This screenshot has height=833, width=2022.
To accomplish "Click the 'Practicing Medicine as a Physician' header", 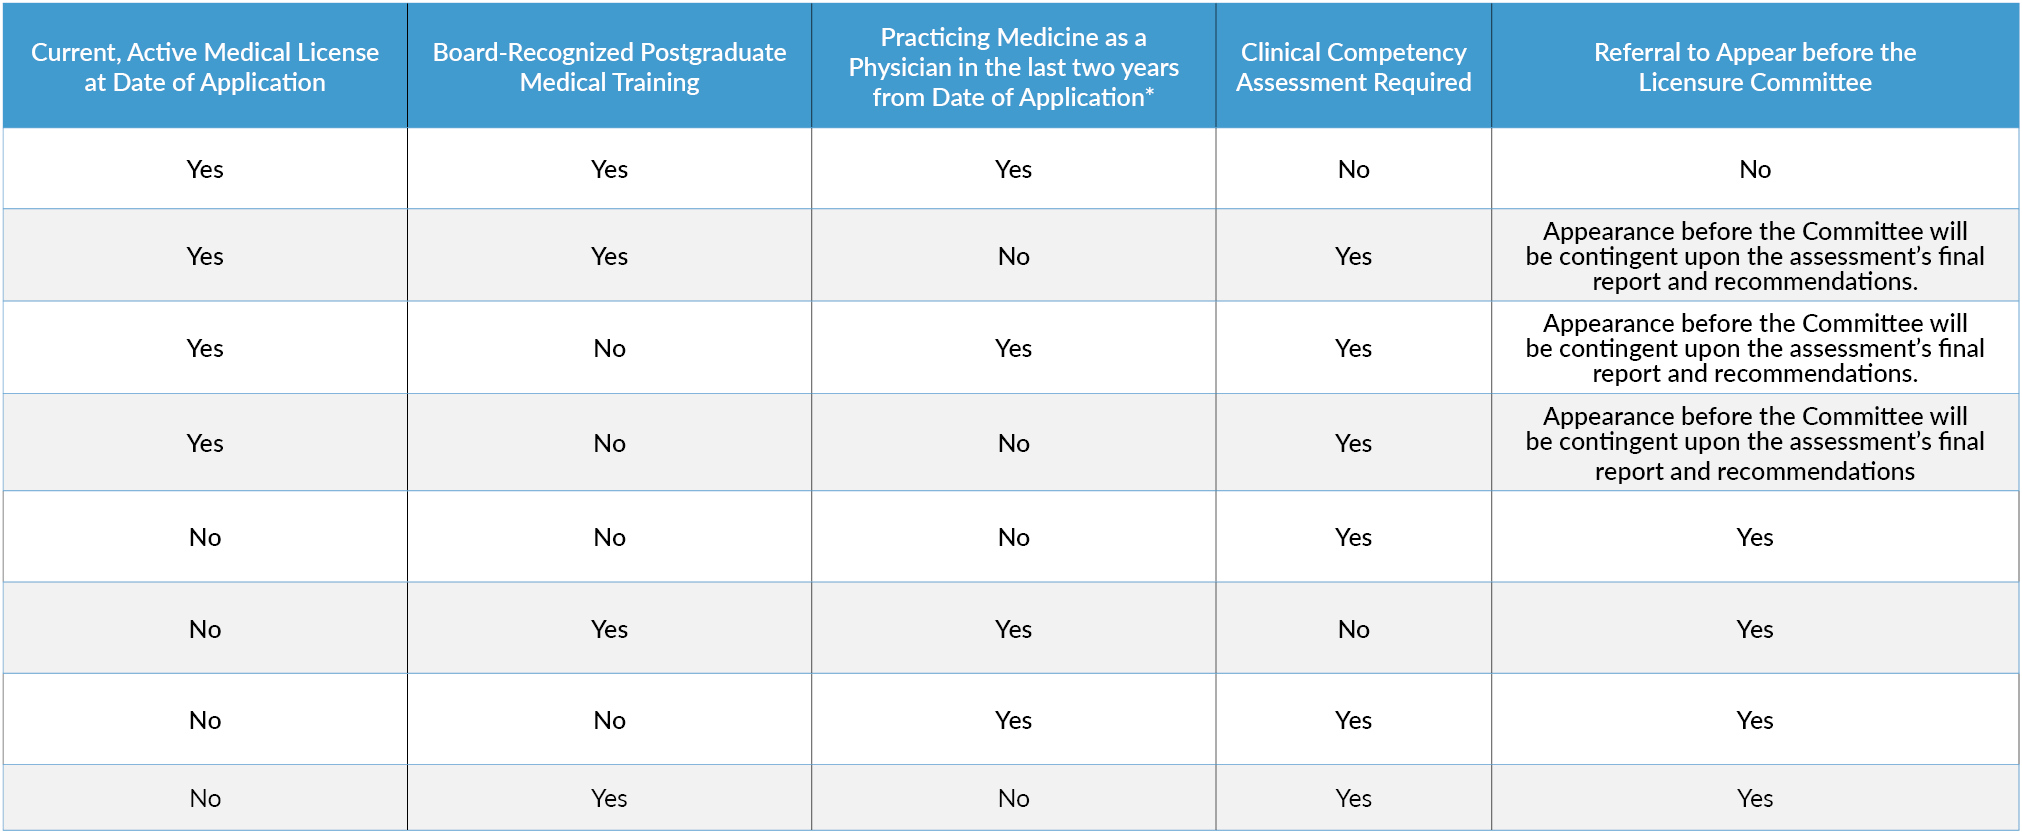I will [1013, 67].
